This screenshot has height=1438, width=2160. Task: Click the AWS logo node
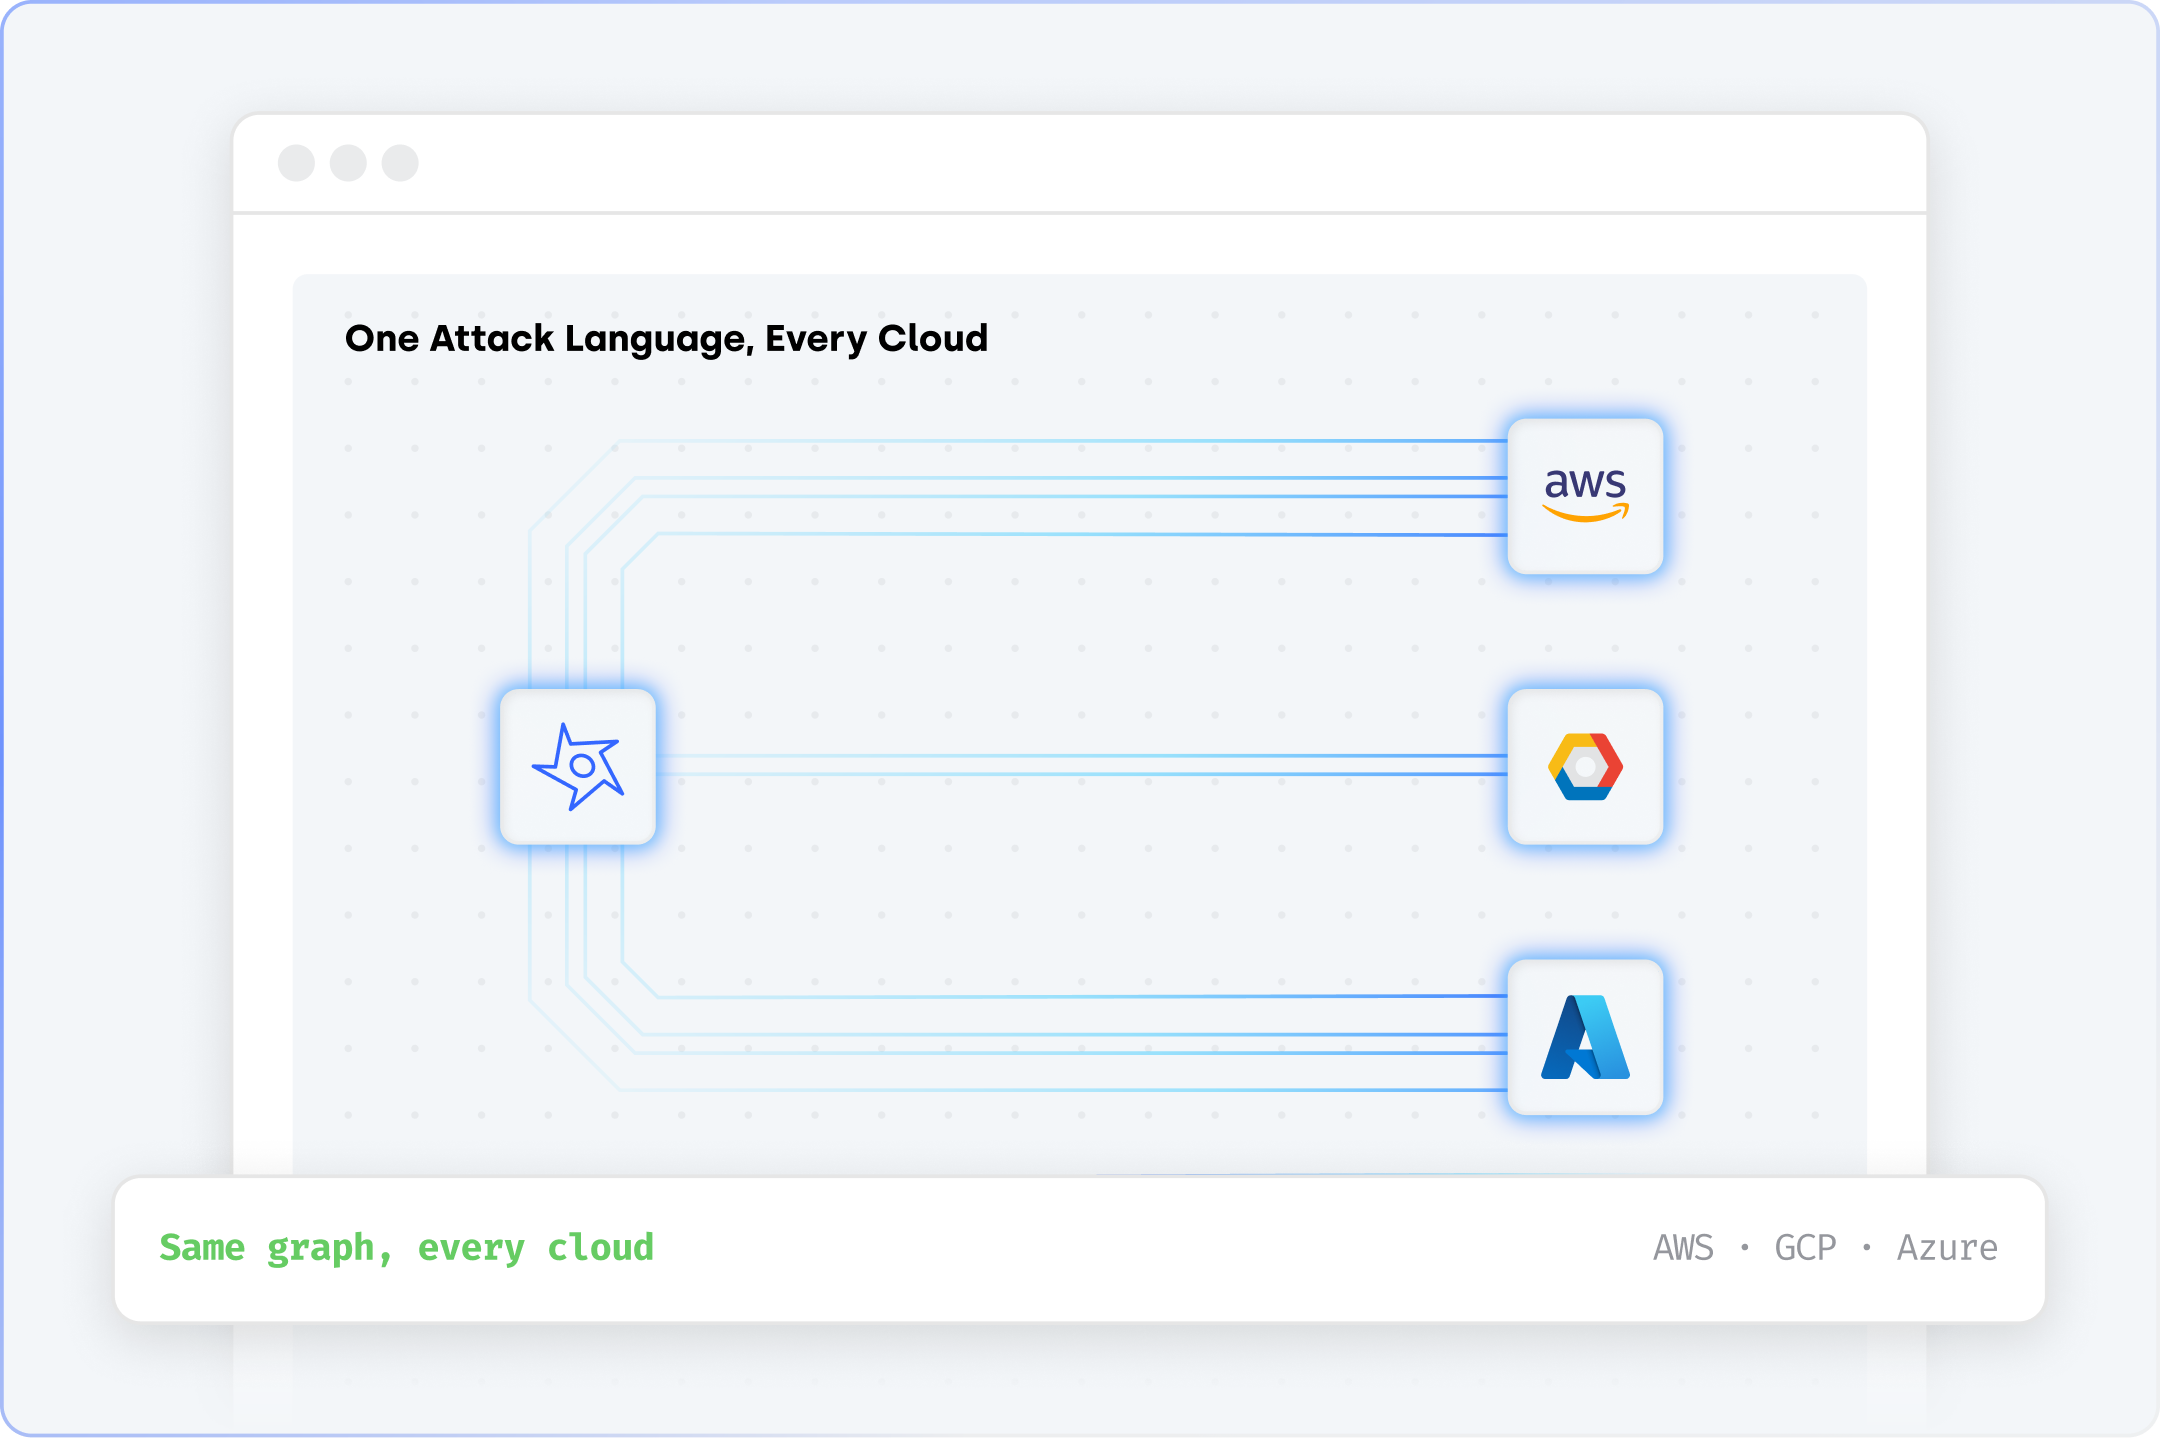pyautogui.click(x=1585, y=496)
